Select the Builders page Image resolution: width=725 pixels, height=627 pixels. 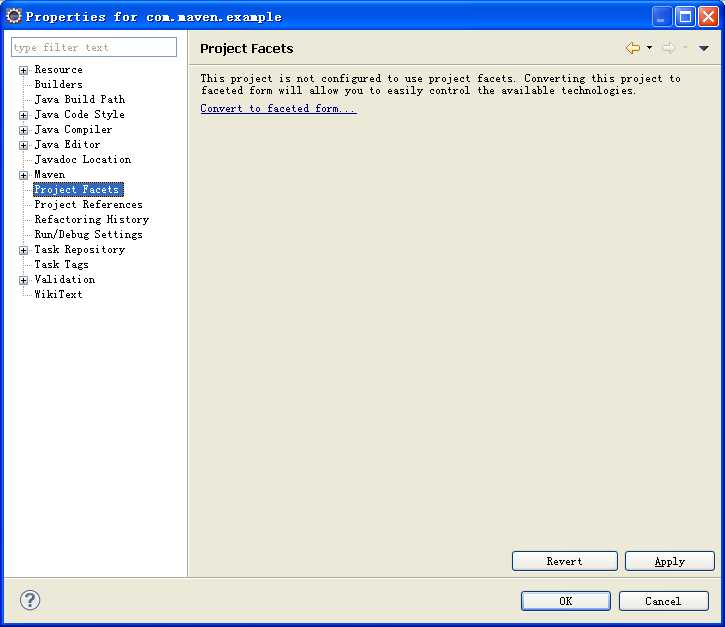tap(59, 85)
